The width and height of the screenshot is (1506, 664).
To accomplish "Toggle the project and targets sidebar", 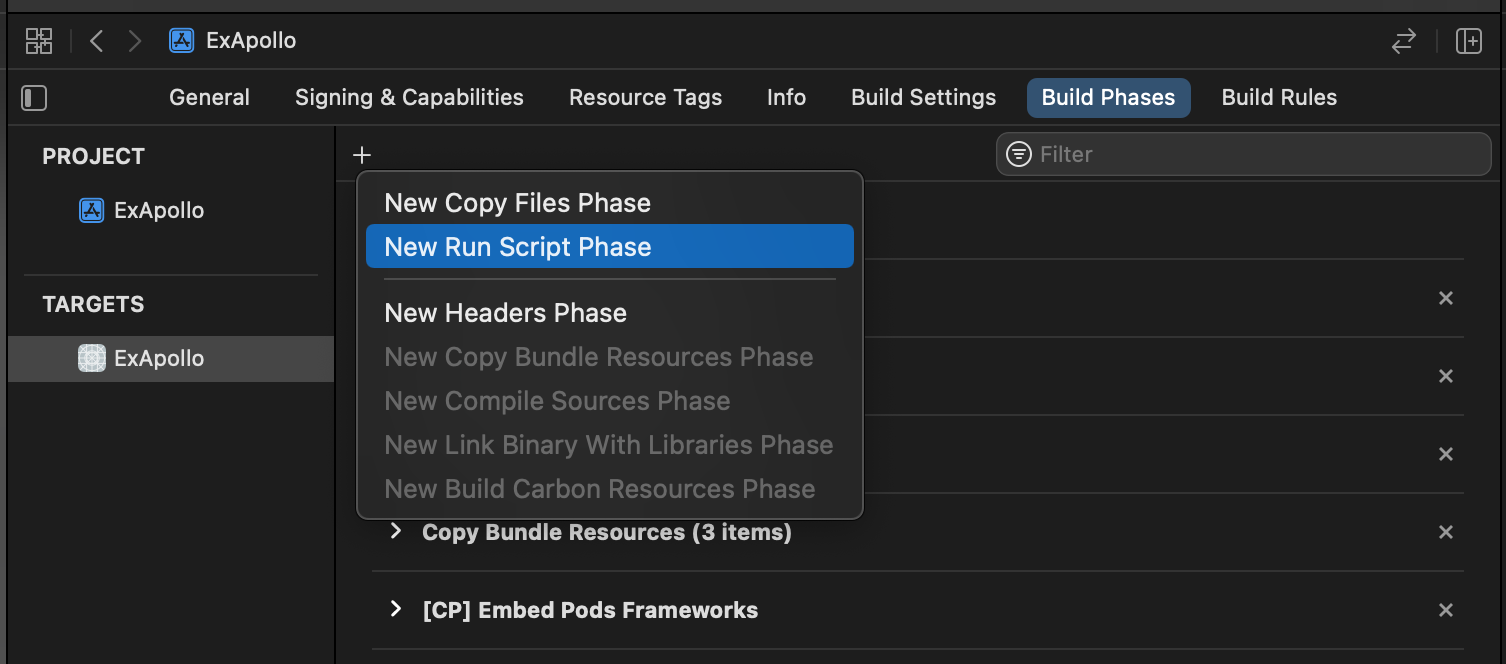I will pos(34,98).
